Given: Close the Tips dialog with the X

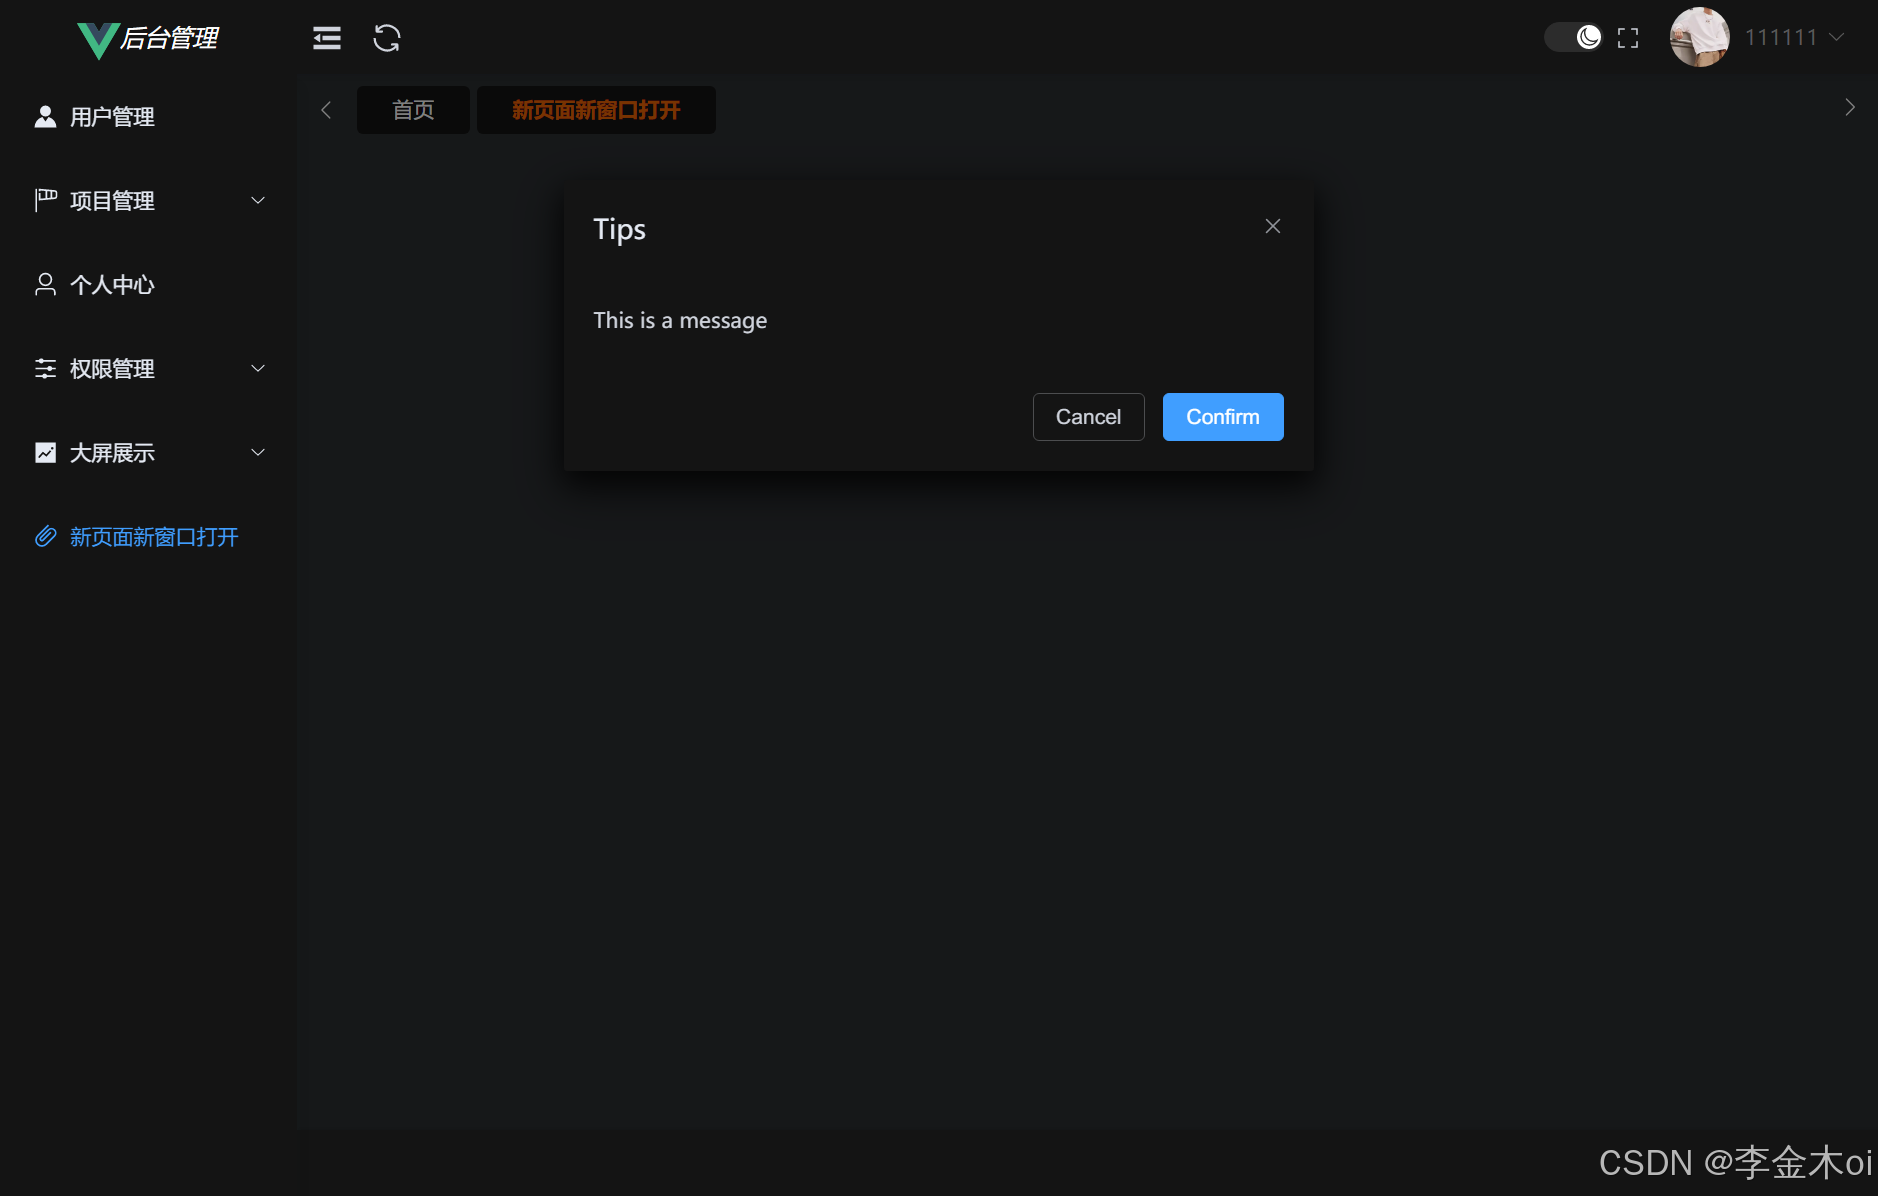Looking at the screenshot, I should click(x=1272, y=226).
